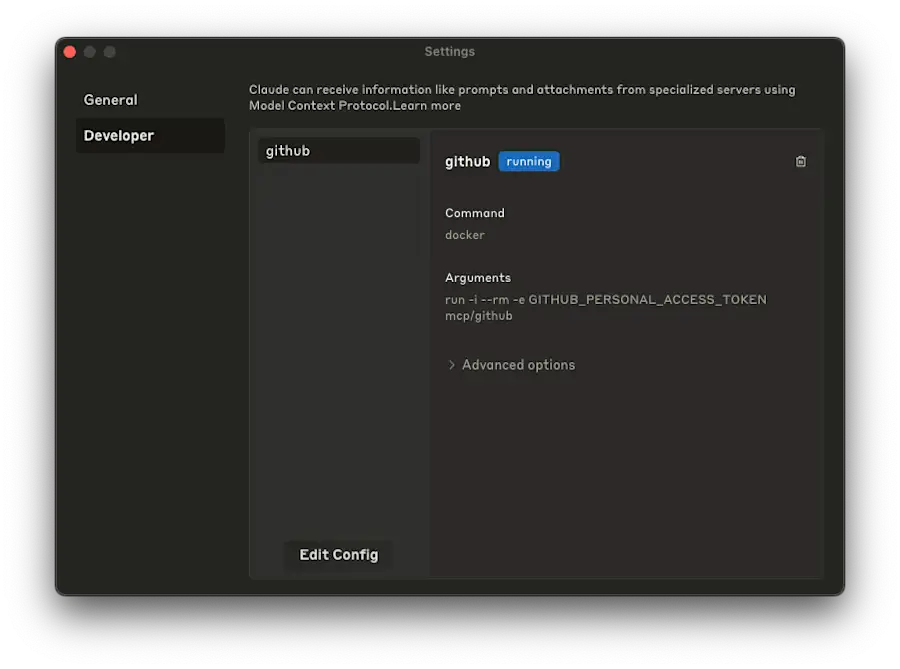The height and width of the screenshot is (669, 900).
Task: Click the docker command value text
Action: [x=464, y=235]
